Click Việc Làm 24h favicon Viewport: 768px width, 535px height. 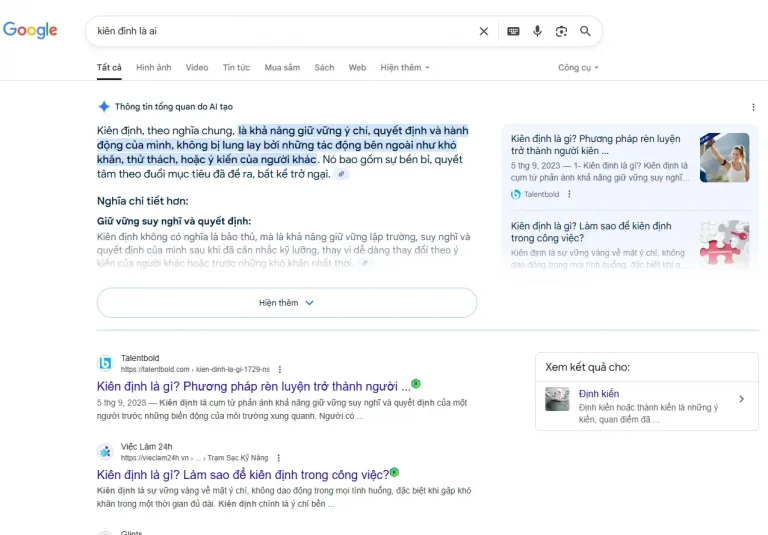click(x=105, y=451)
